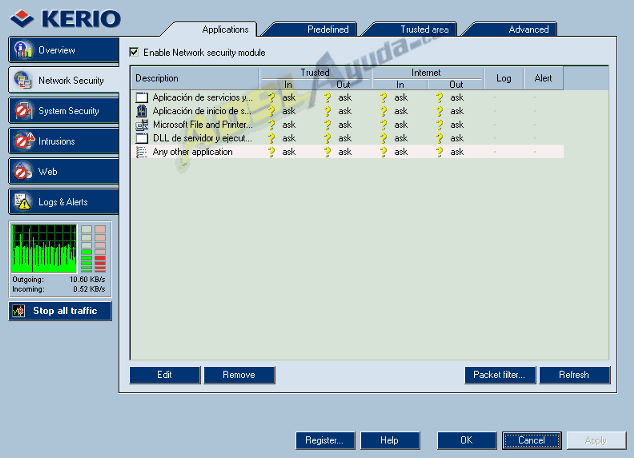The image size is (634, 458).
Task: Click Any other application row icon
Action: (x=142, y=152)
